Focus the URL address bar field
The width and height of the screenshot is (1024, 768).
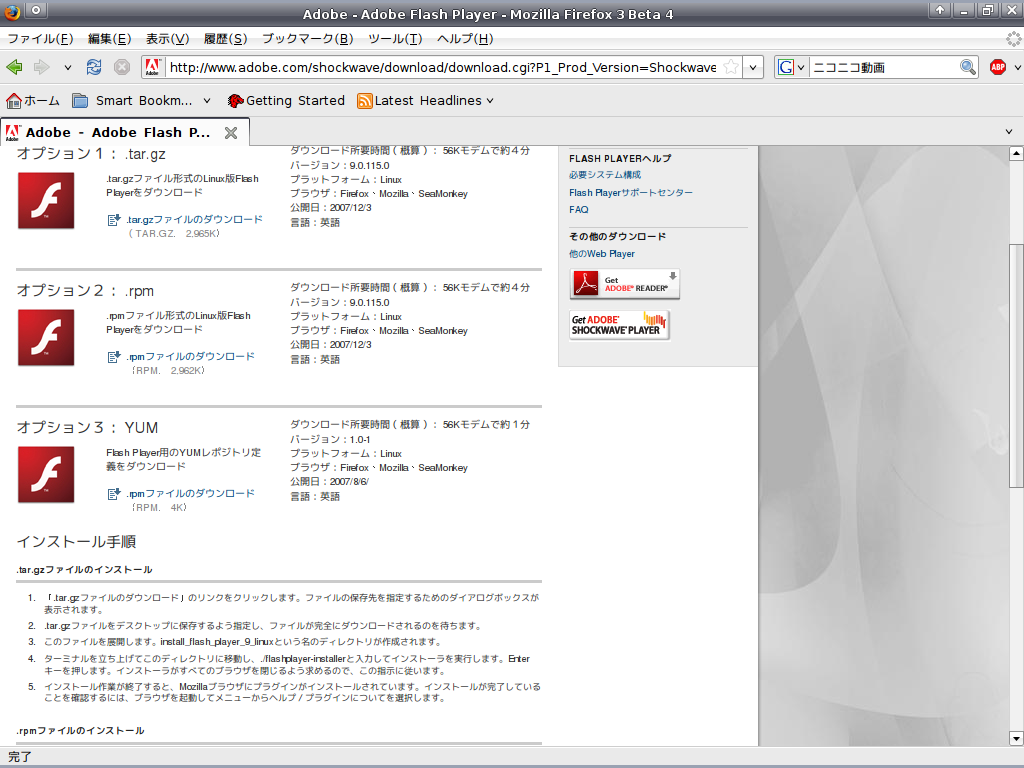pyautogui.click(x=443, y=67)
